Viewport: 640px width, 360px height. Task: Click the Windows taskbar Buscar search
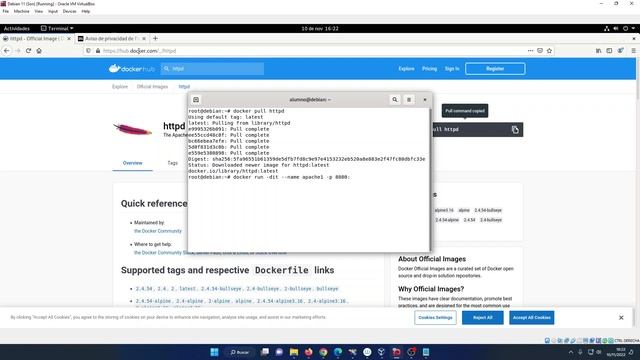[240, 352]
